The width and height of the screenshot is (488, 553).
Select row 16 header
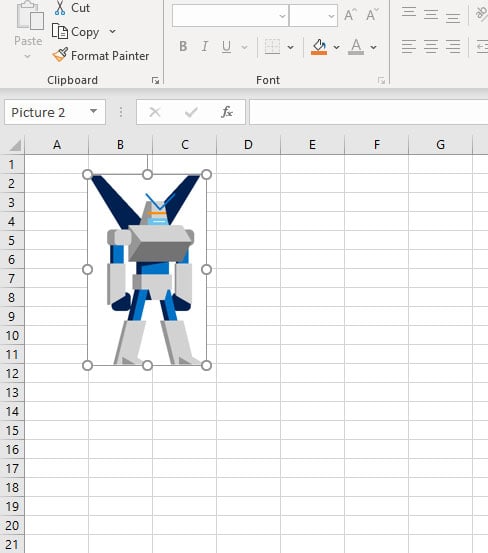coord(12,449)
